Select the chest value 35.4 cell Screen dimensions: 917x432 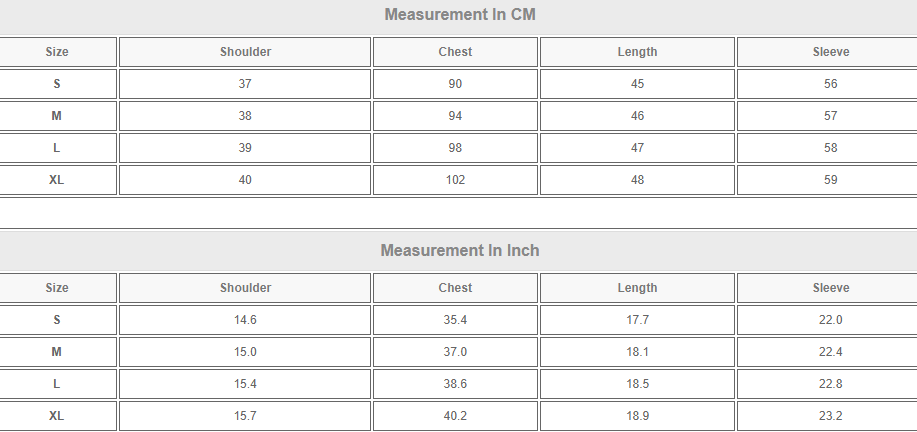(x=455, y=320)
